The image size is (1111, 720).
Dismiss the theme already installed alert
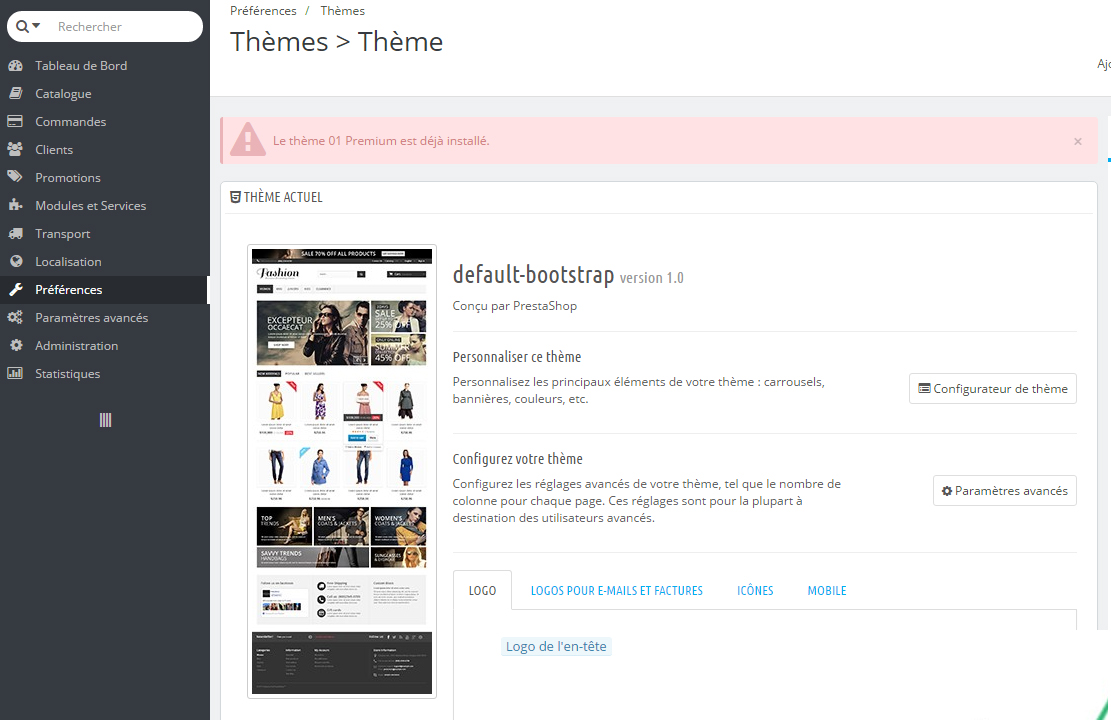[1078, 141]
